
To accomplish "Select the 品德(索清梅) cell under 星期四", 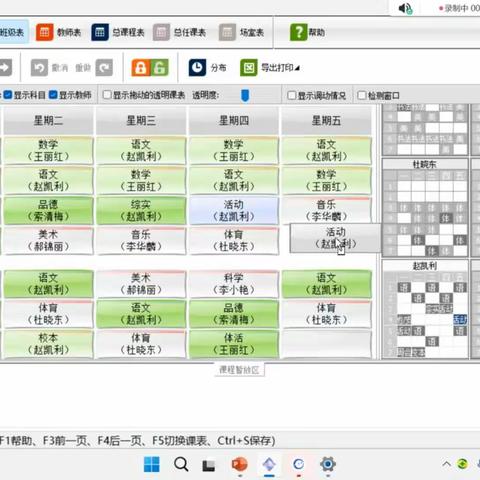I will tap(234, 314).
